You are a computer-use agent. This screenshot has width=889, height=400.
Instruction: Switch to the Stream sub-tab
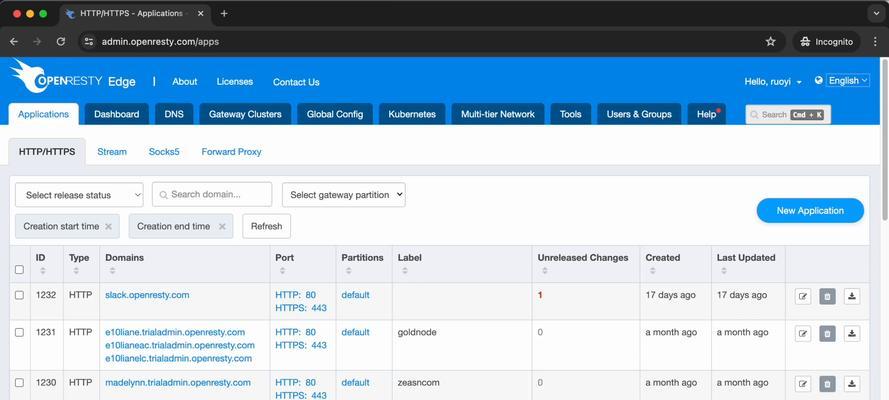tap(112, 152)
